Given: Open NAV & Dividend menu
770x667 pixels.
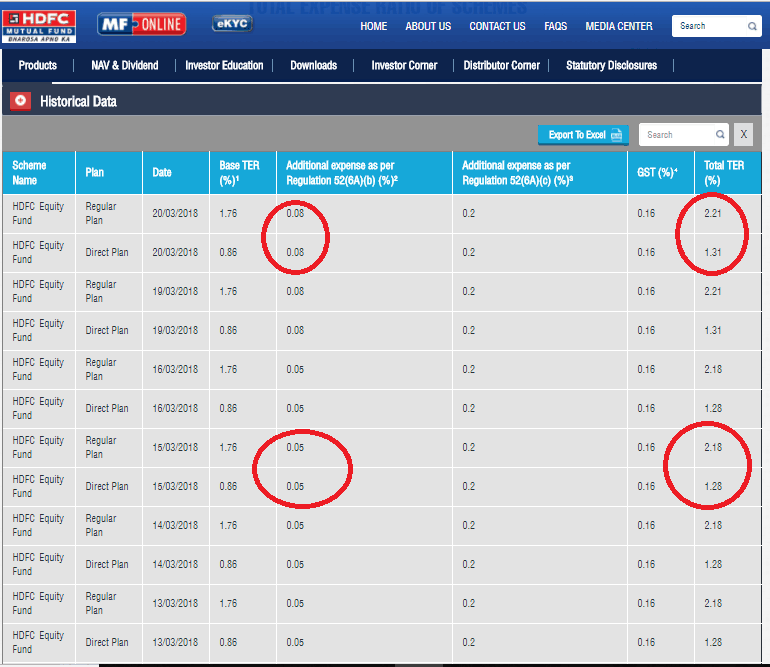Looking at the screenshot, I should pos(125,65).
